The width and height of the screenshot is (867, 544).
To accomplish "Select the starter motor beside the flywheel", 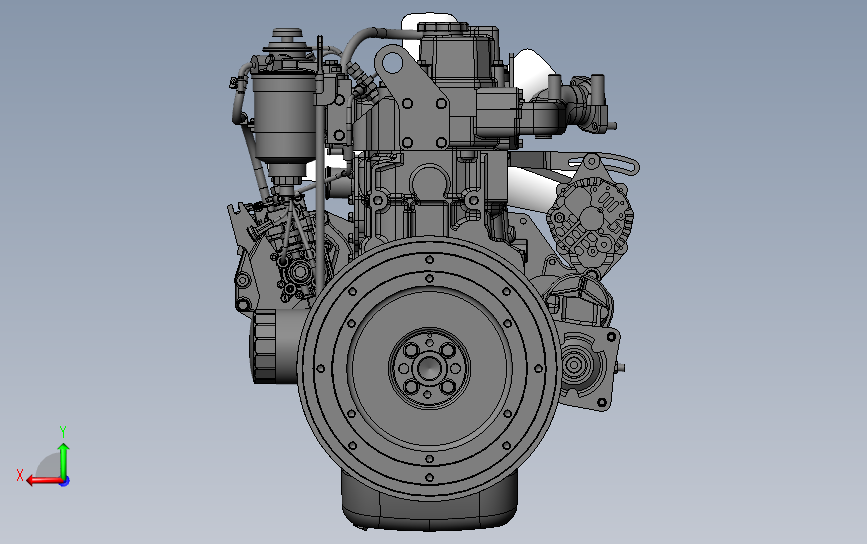I will pyautogui.click(x=587, y=367).
